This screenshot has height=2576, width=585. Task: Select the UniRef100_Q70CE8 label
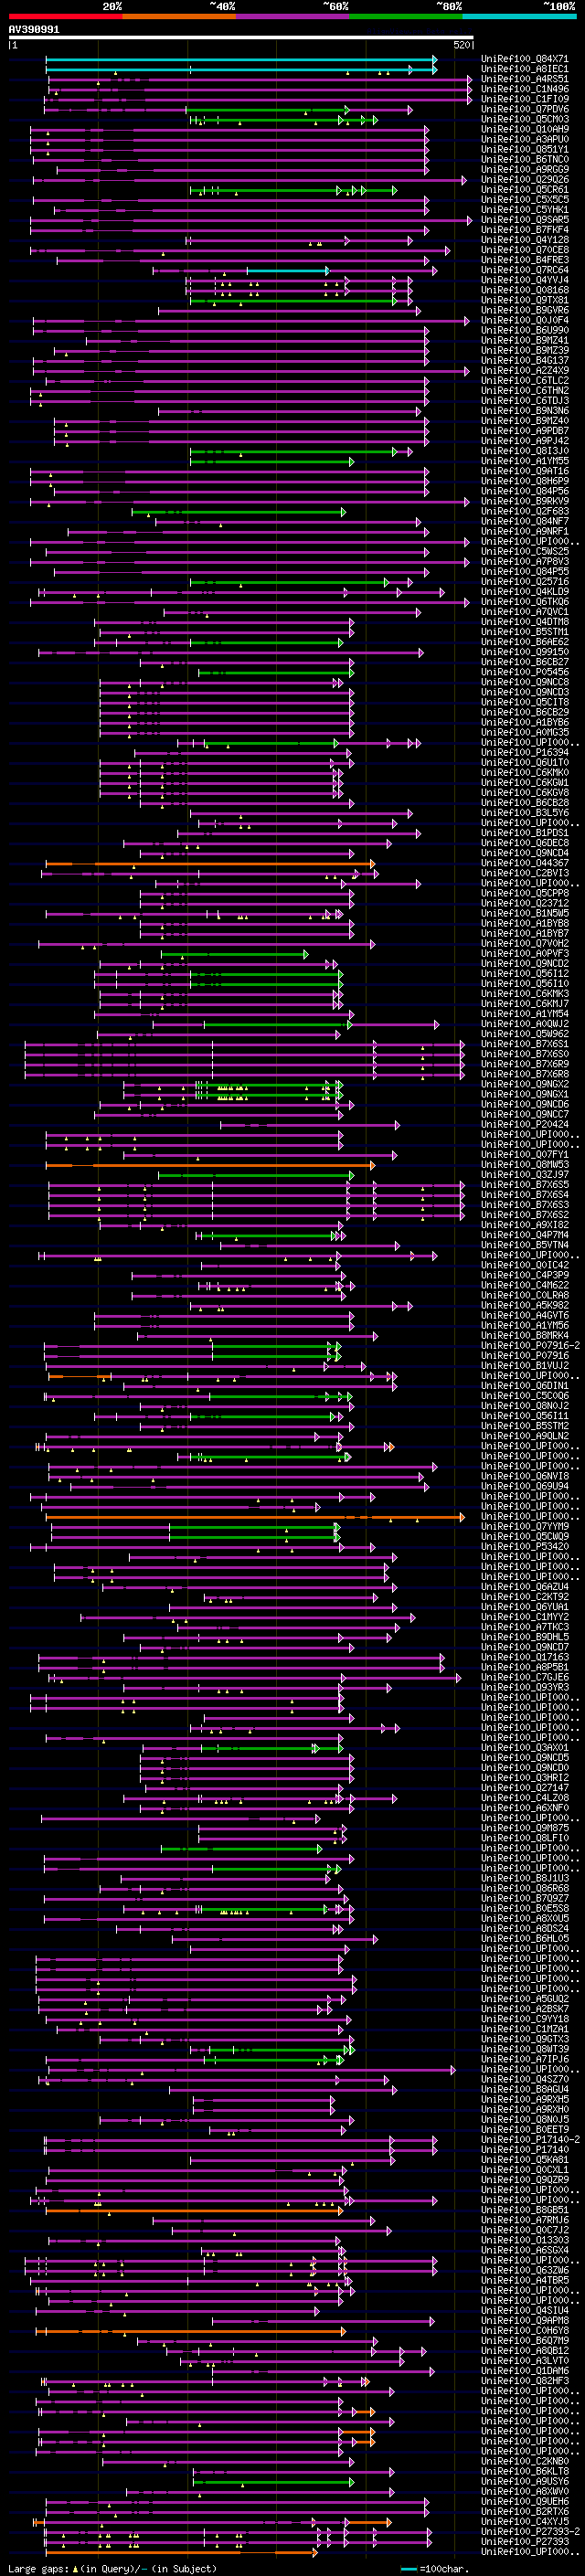[524, 250]
